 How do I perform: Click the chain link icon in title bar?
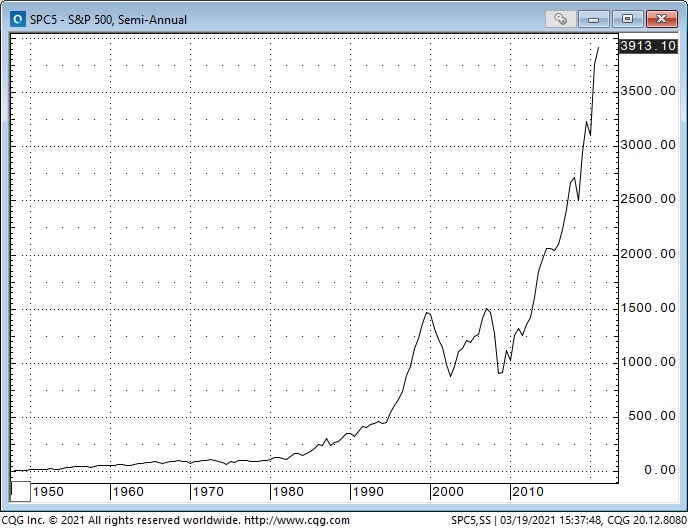[x=560, y=19]
